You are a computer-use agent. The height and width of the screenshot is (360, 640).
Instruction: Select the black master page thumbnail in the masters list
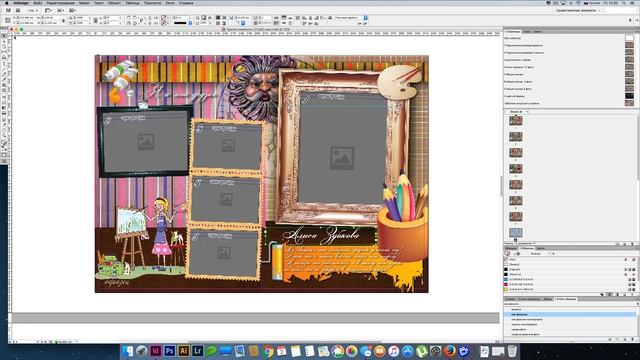629,96
